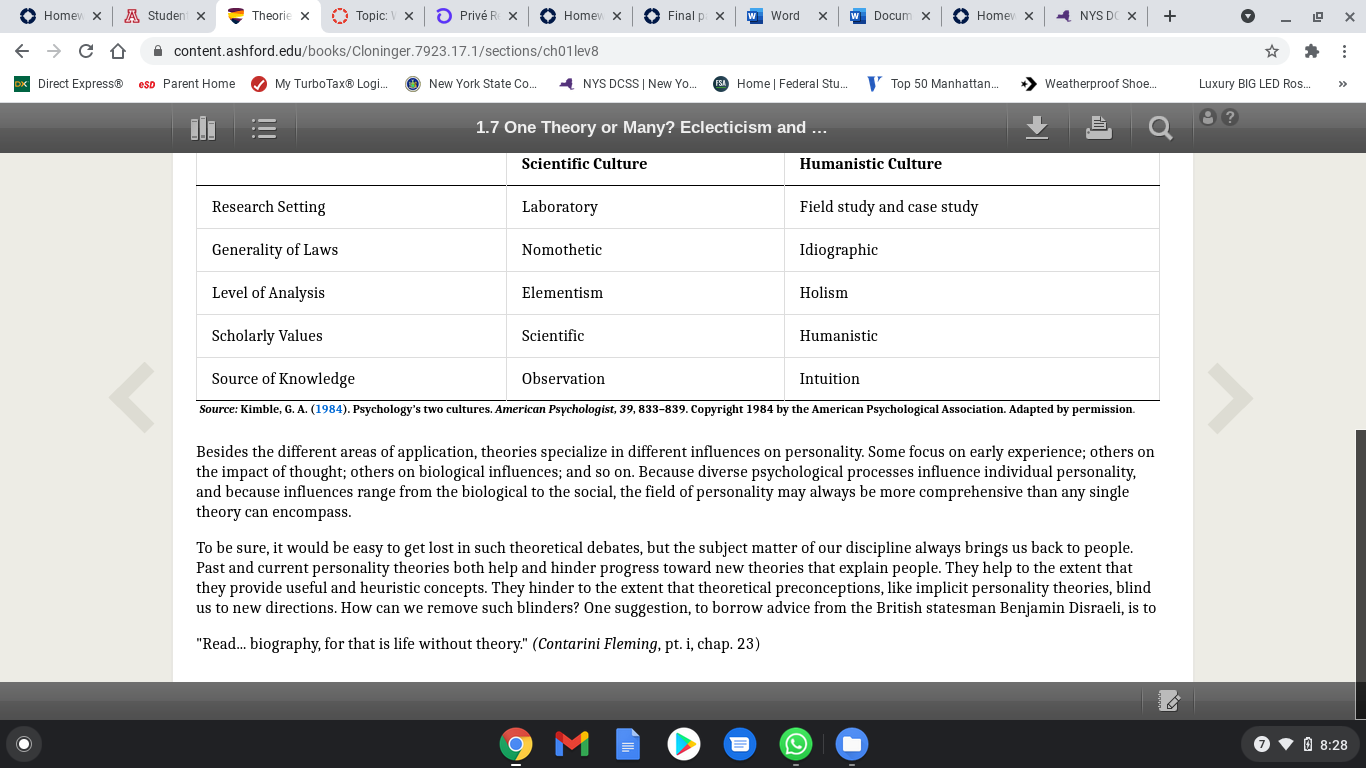Open My TurboTax Login bookmark
The width and height of the screenshot is (1366, 768).
(320, 84)
